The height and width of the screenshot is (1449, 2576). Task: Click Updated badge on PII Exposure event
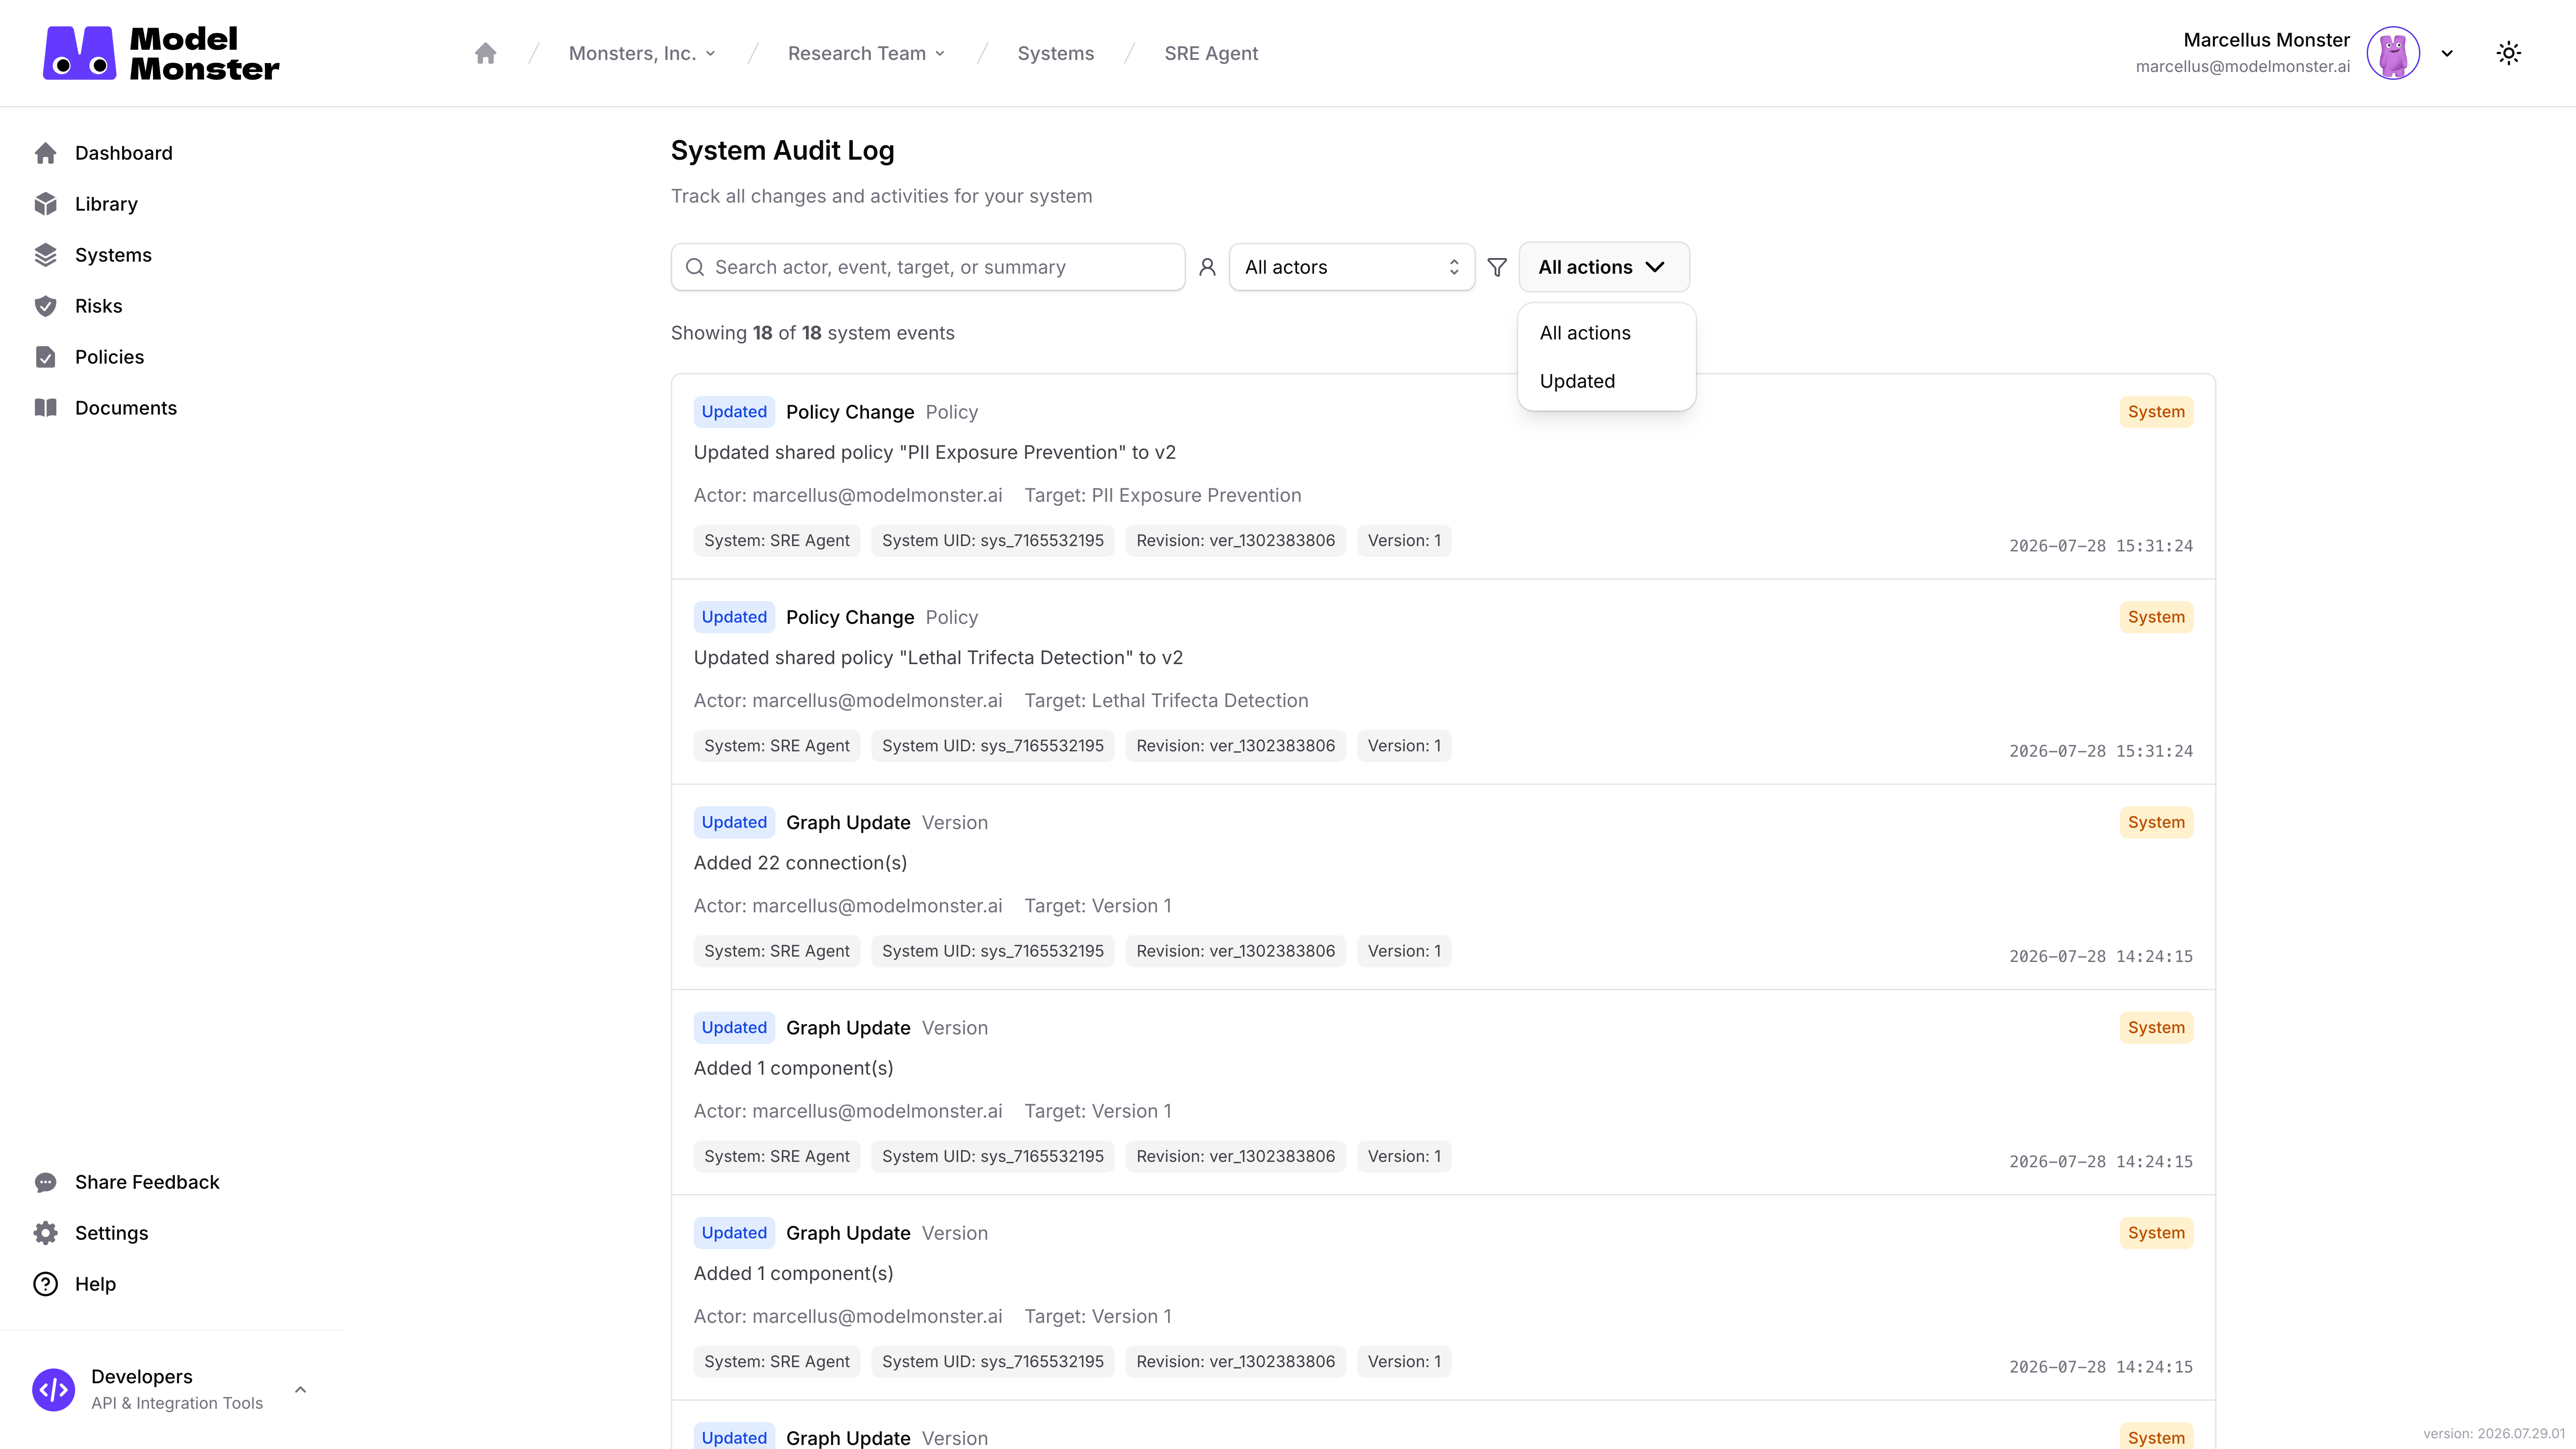(734, 412)
